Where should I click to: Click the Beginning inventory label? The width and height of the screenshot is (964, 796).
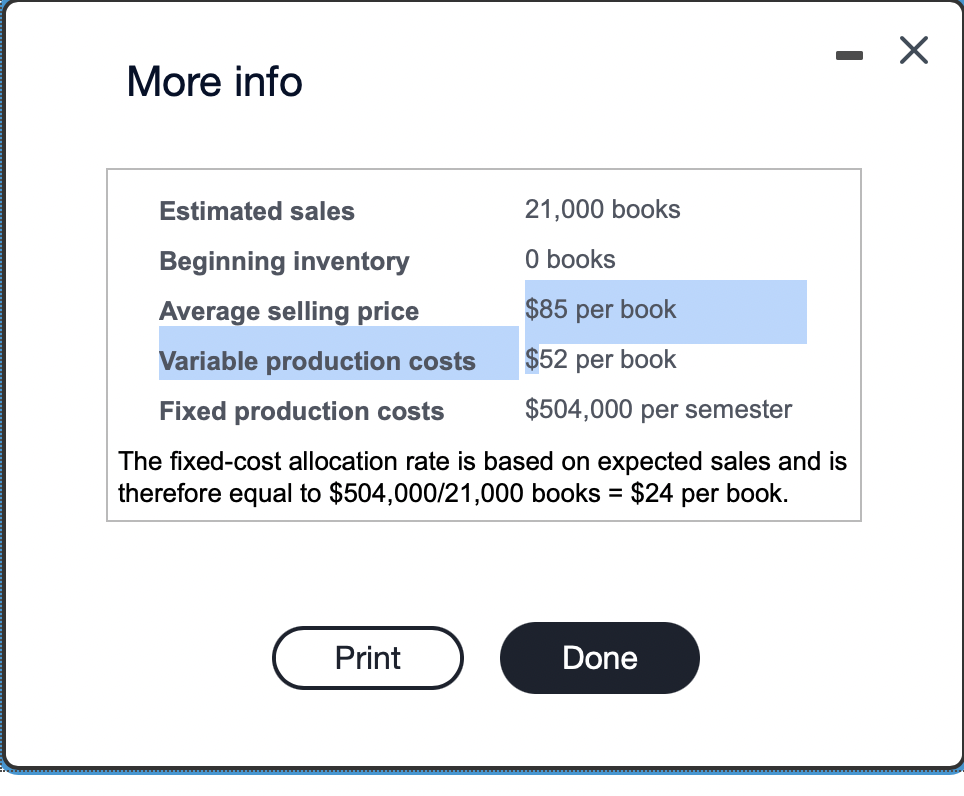pos(284,261)
